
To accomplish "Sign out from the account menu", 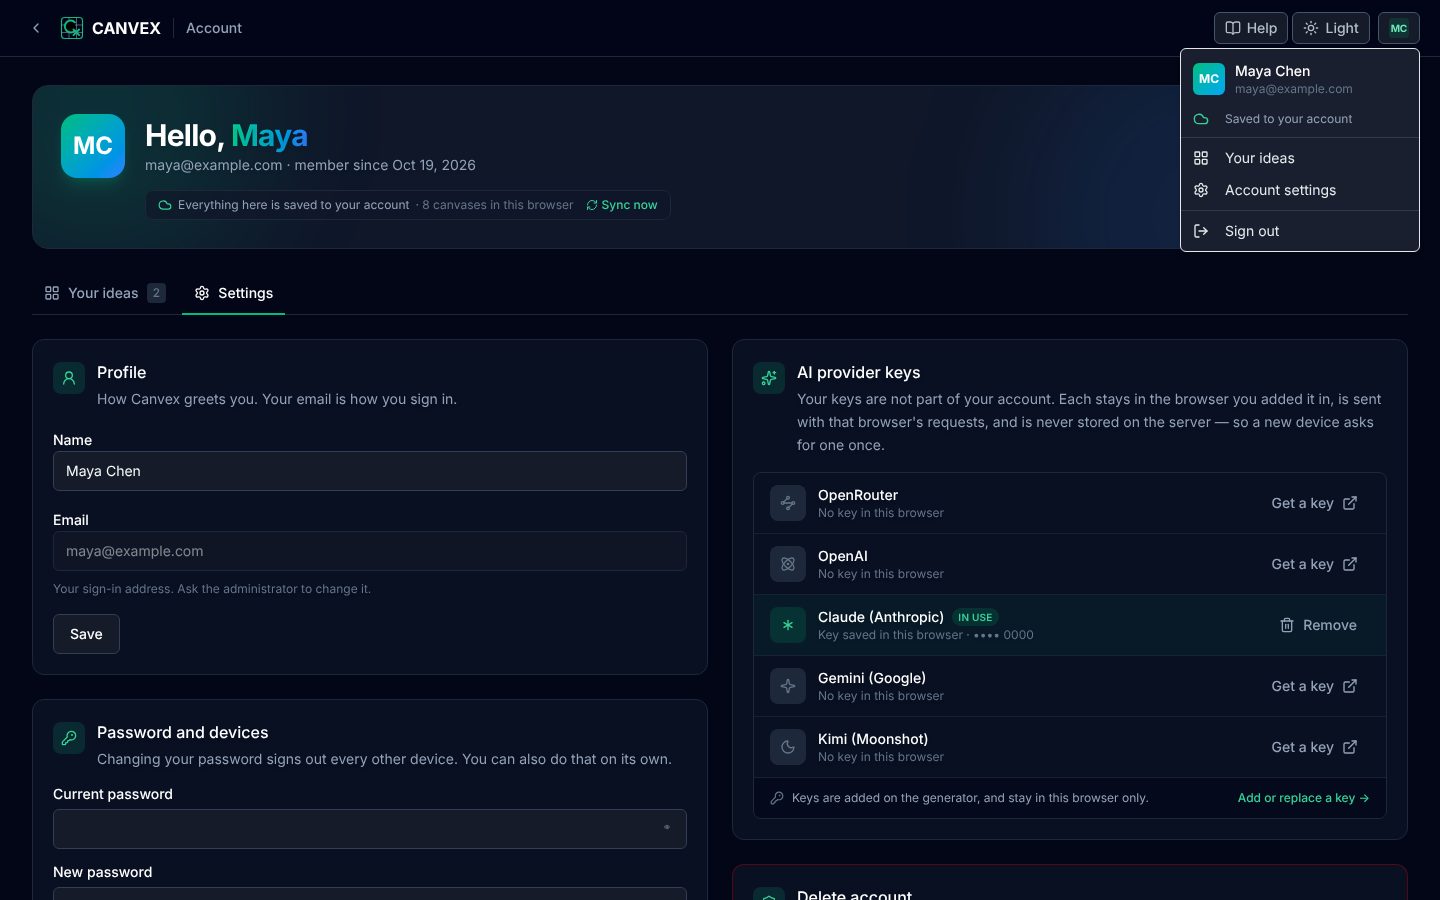I will coord(1300,231).
